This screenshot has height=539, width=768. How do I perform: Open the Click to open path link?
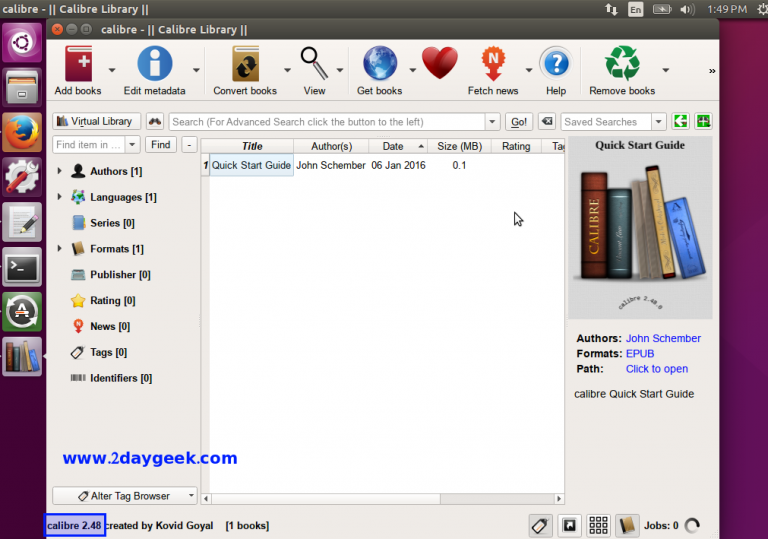pyautogui.click(x=657, y=368)
